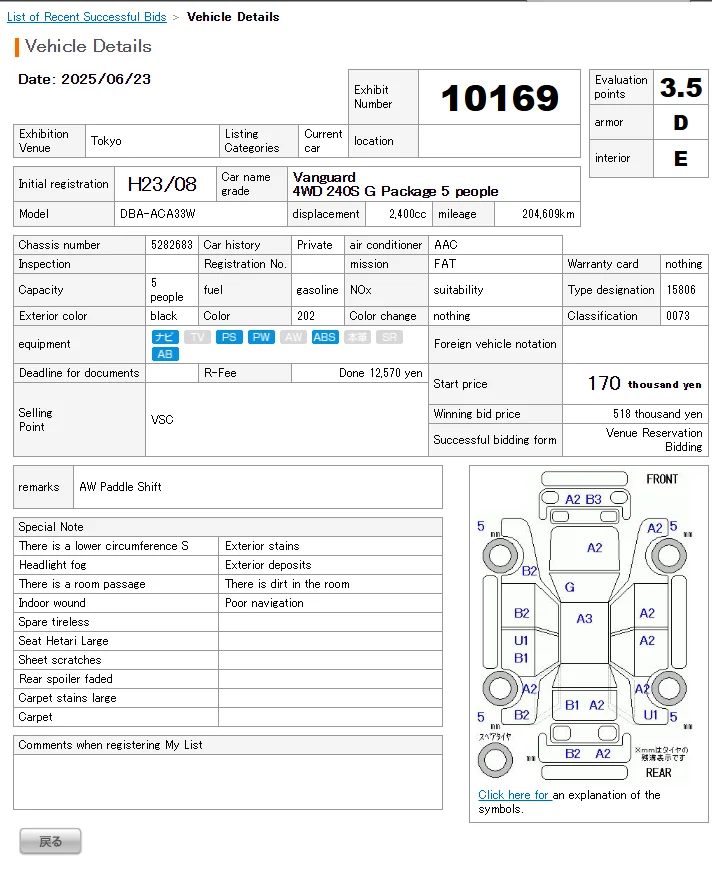The height and width of the screenshot is (870, 712).
Task: Click the greyed-out SR sunroof badge
Action: [388, 337]
